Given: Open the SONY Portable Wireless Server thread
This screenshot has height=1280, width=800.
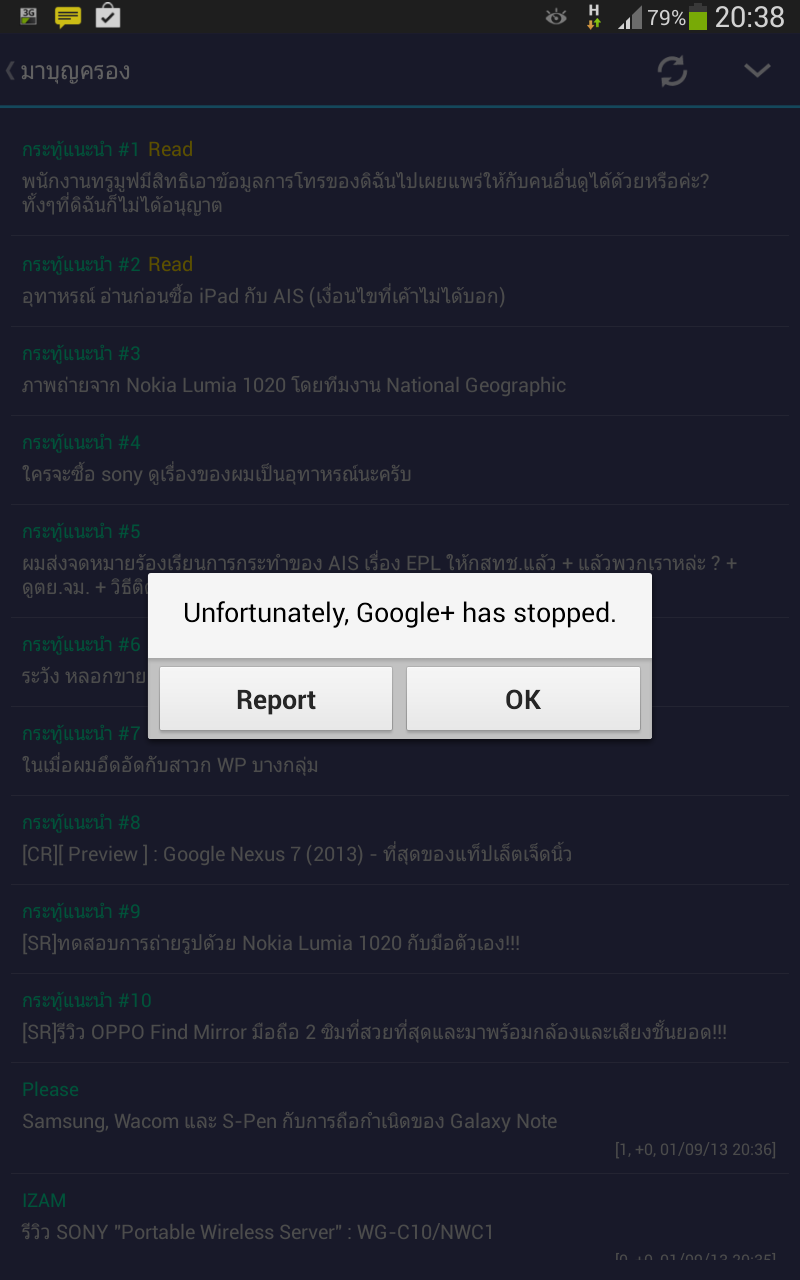Looking at the screenshot, I should [x=258, y=1232].
